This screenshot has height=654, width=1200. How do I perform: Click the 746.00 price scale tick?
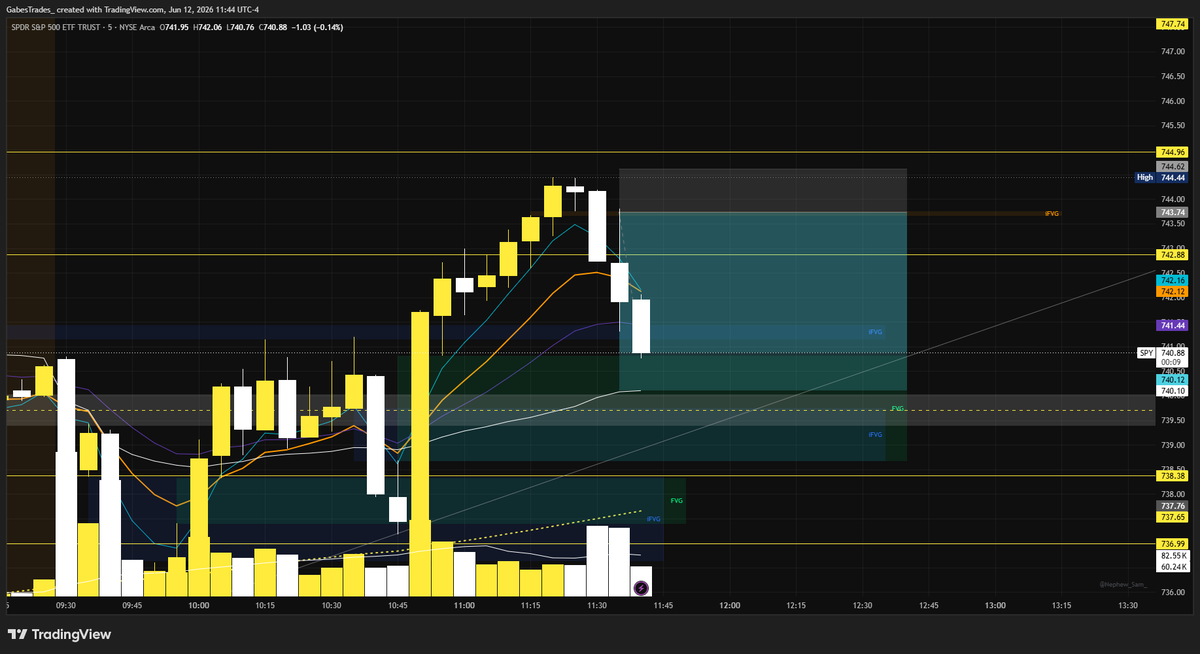coord(1174,101)
